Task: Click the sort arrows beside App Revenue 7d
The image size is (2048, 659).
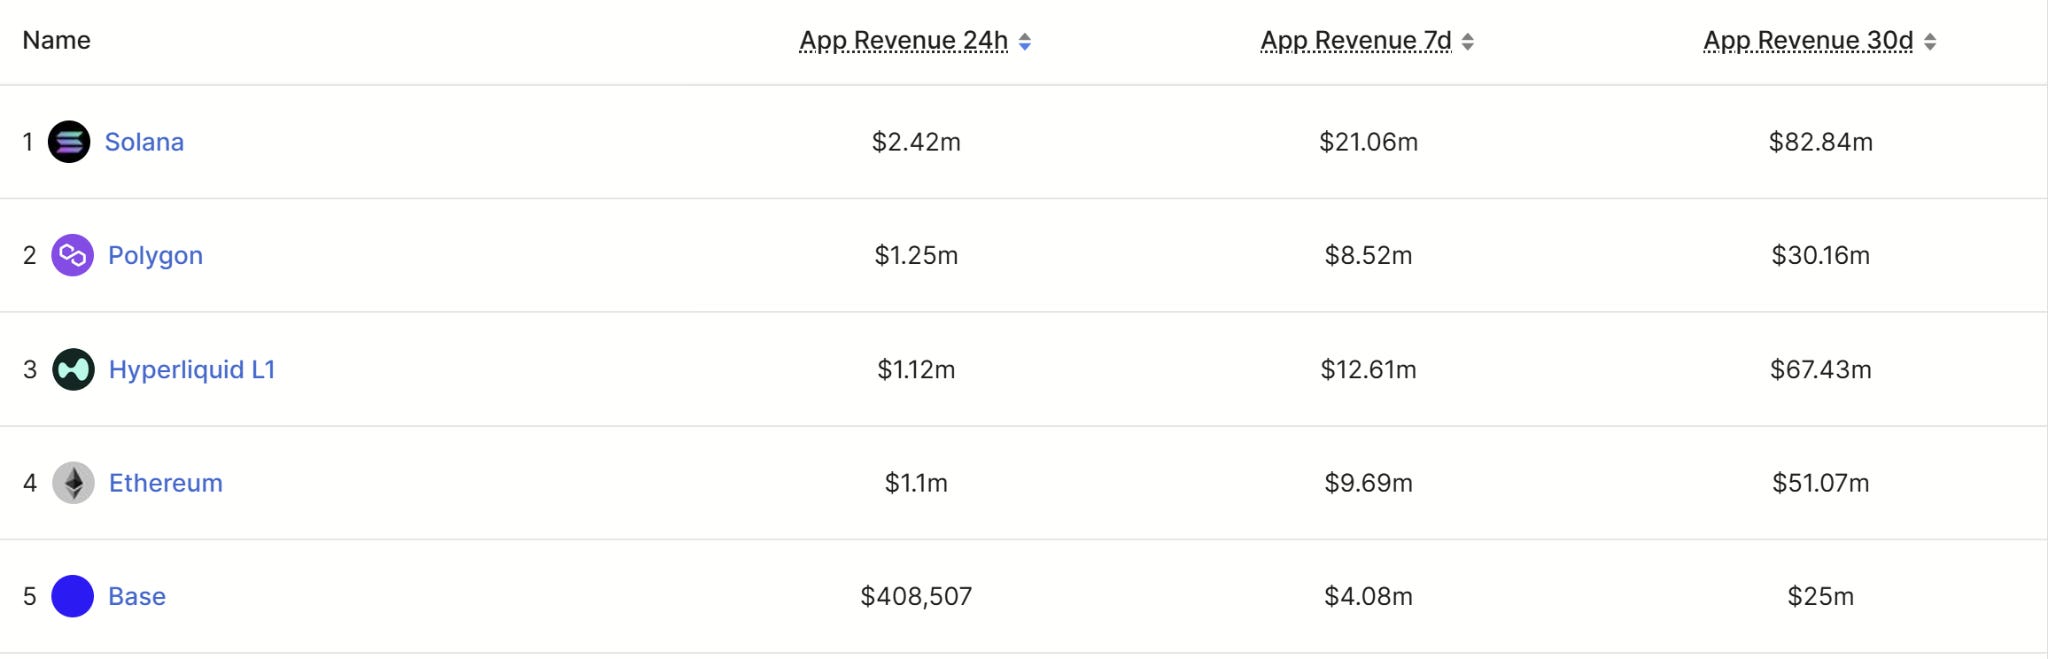Action: [1468, 42]
